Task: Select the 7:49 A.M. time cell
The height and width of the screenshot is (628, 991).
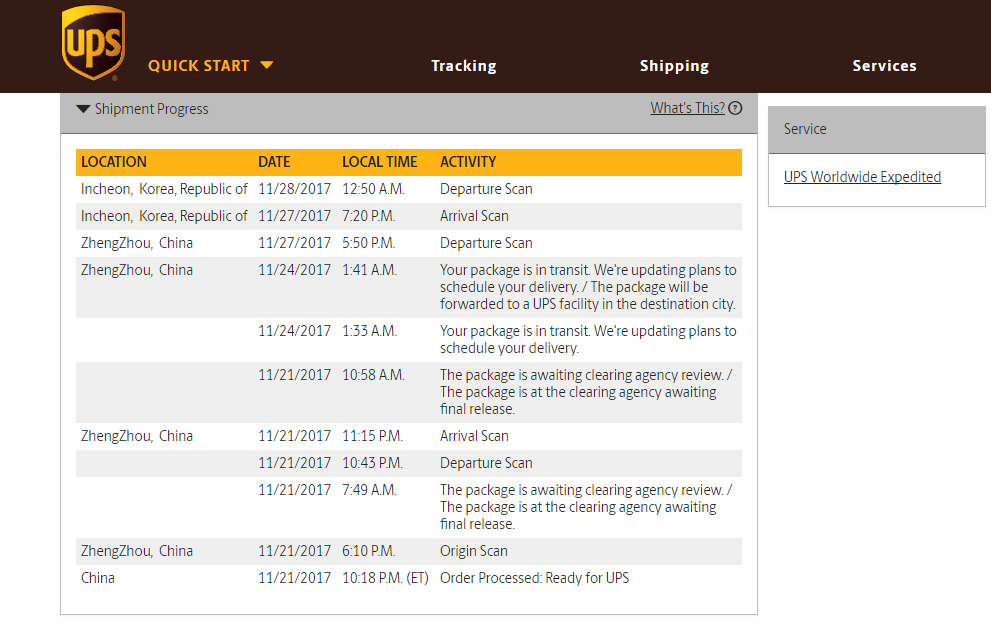Action: tap(369, 490)
